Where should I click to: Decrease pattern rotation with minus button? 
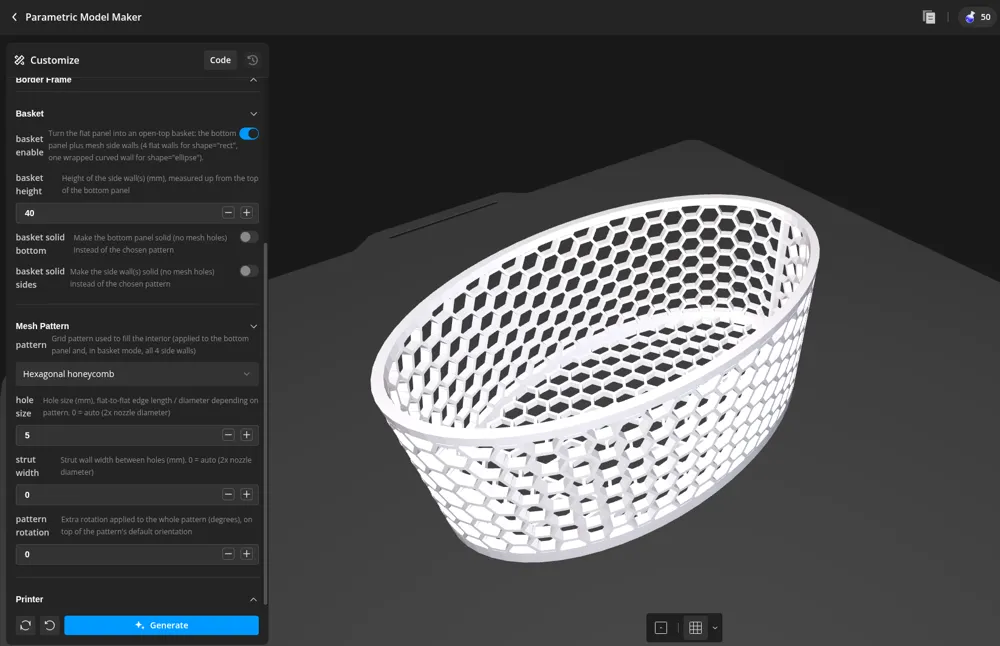tap(228, 554)
